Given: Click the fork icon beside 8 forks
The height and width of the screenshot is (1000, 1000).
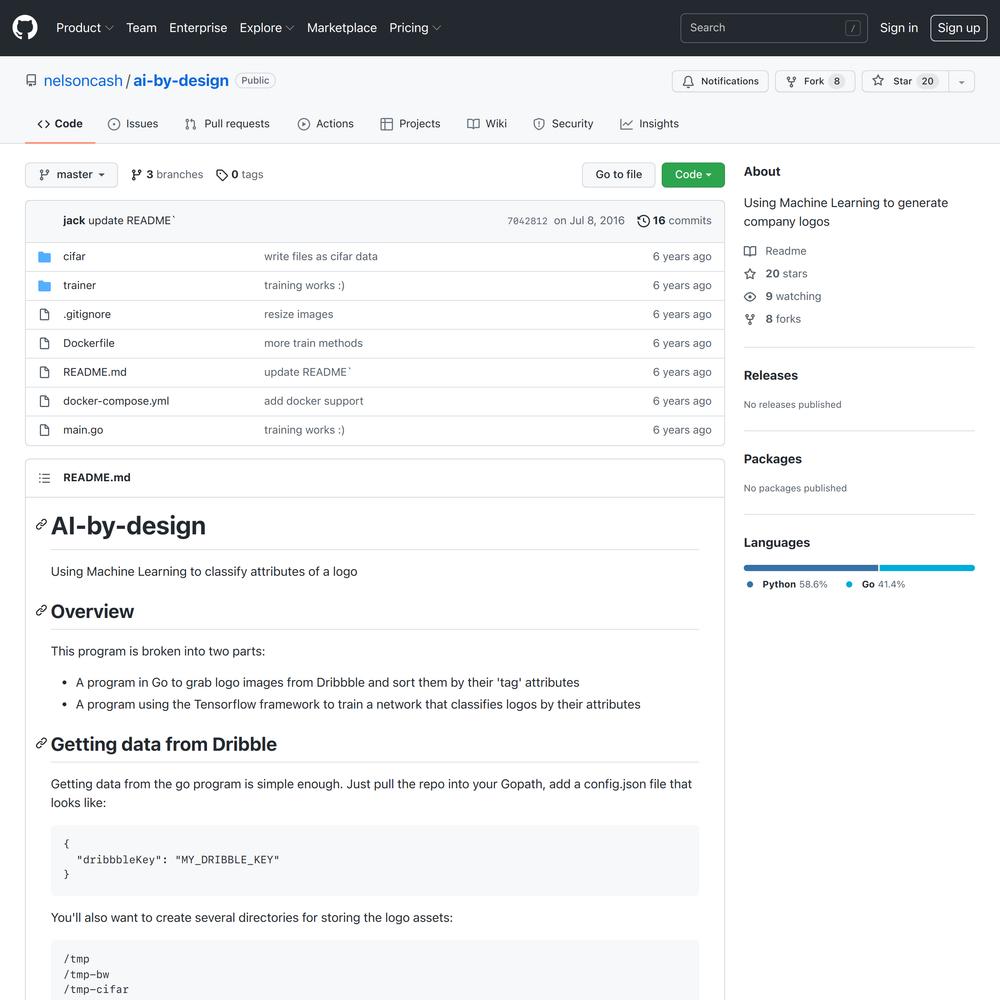Looking at the screenshot, I should (750, 319).
